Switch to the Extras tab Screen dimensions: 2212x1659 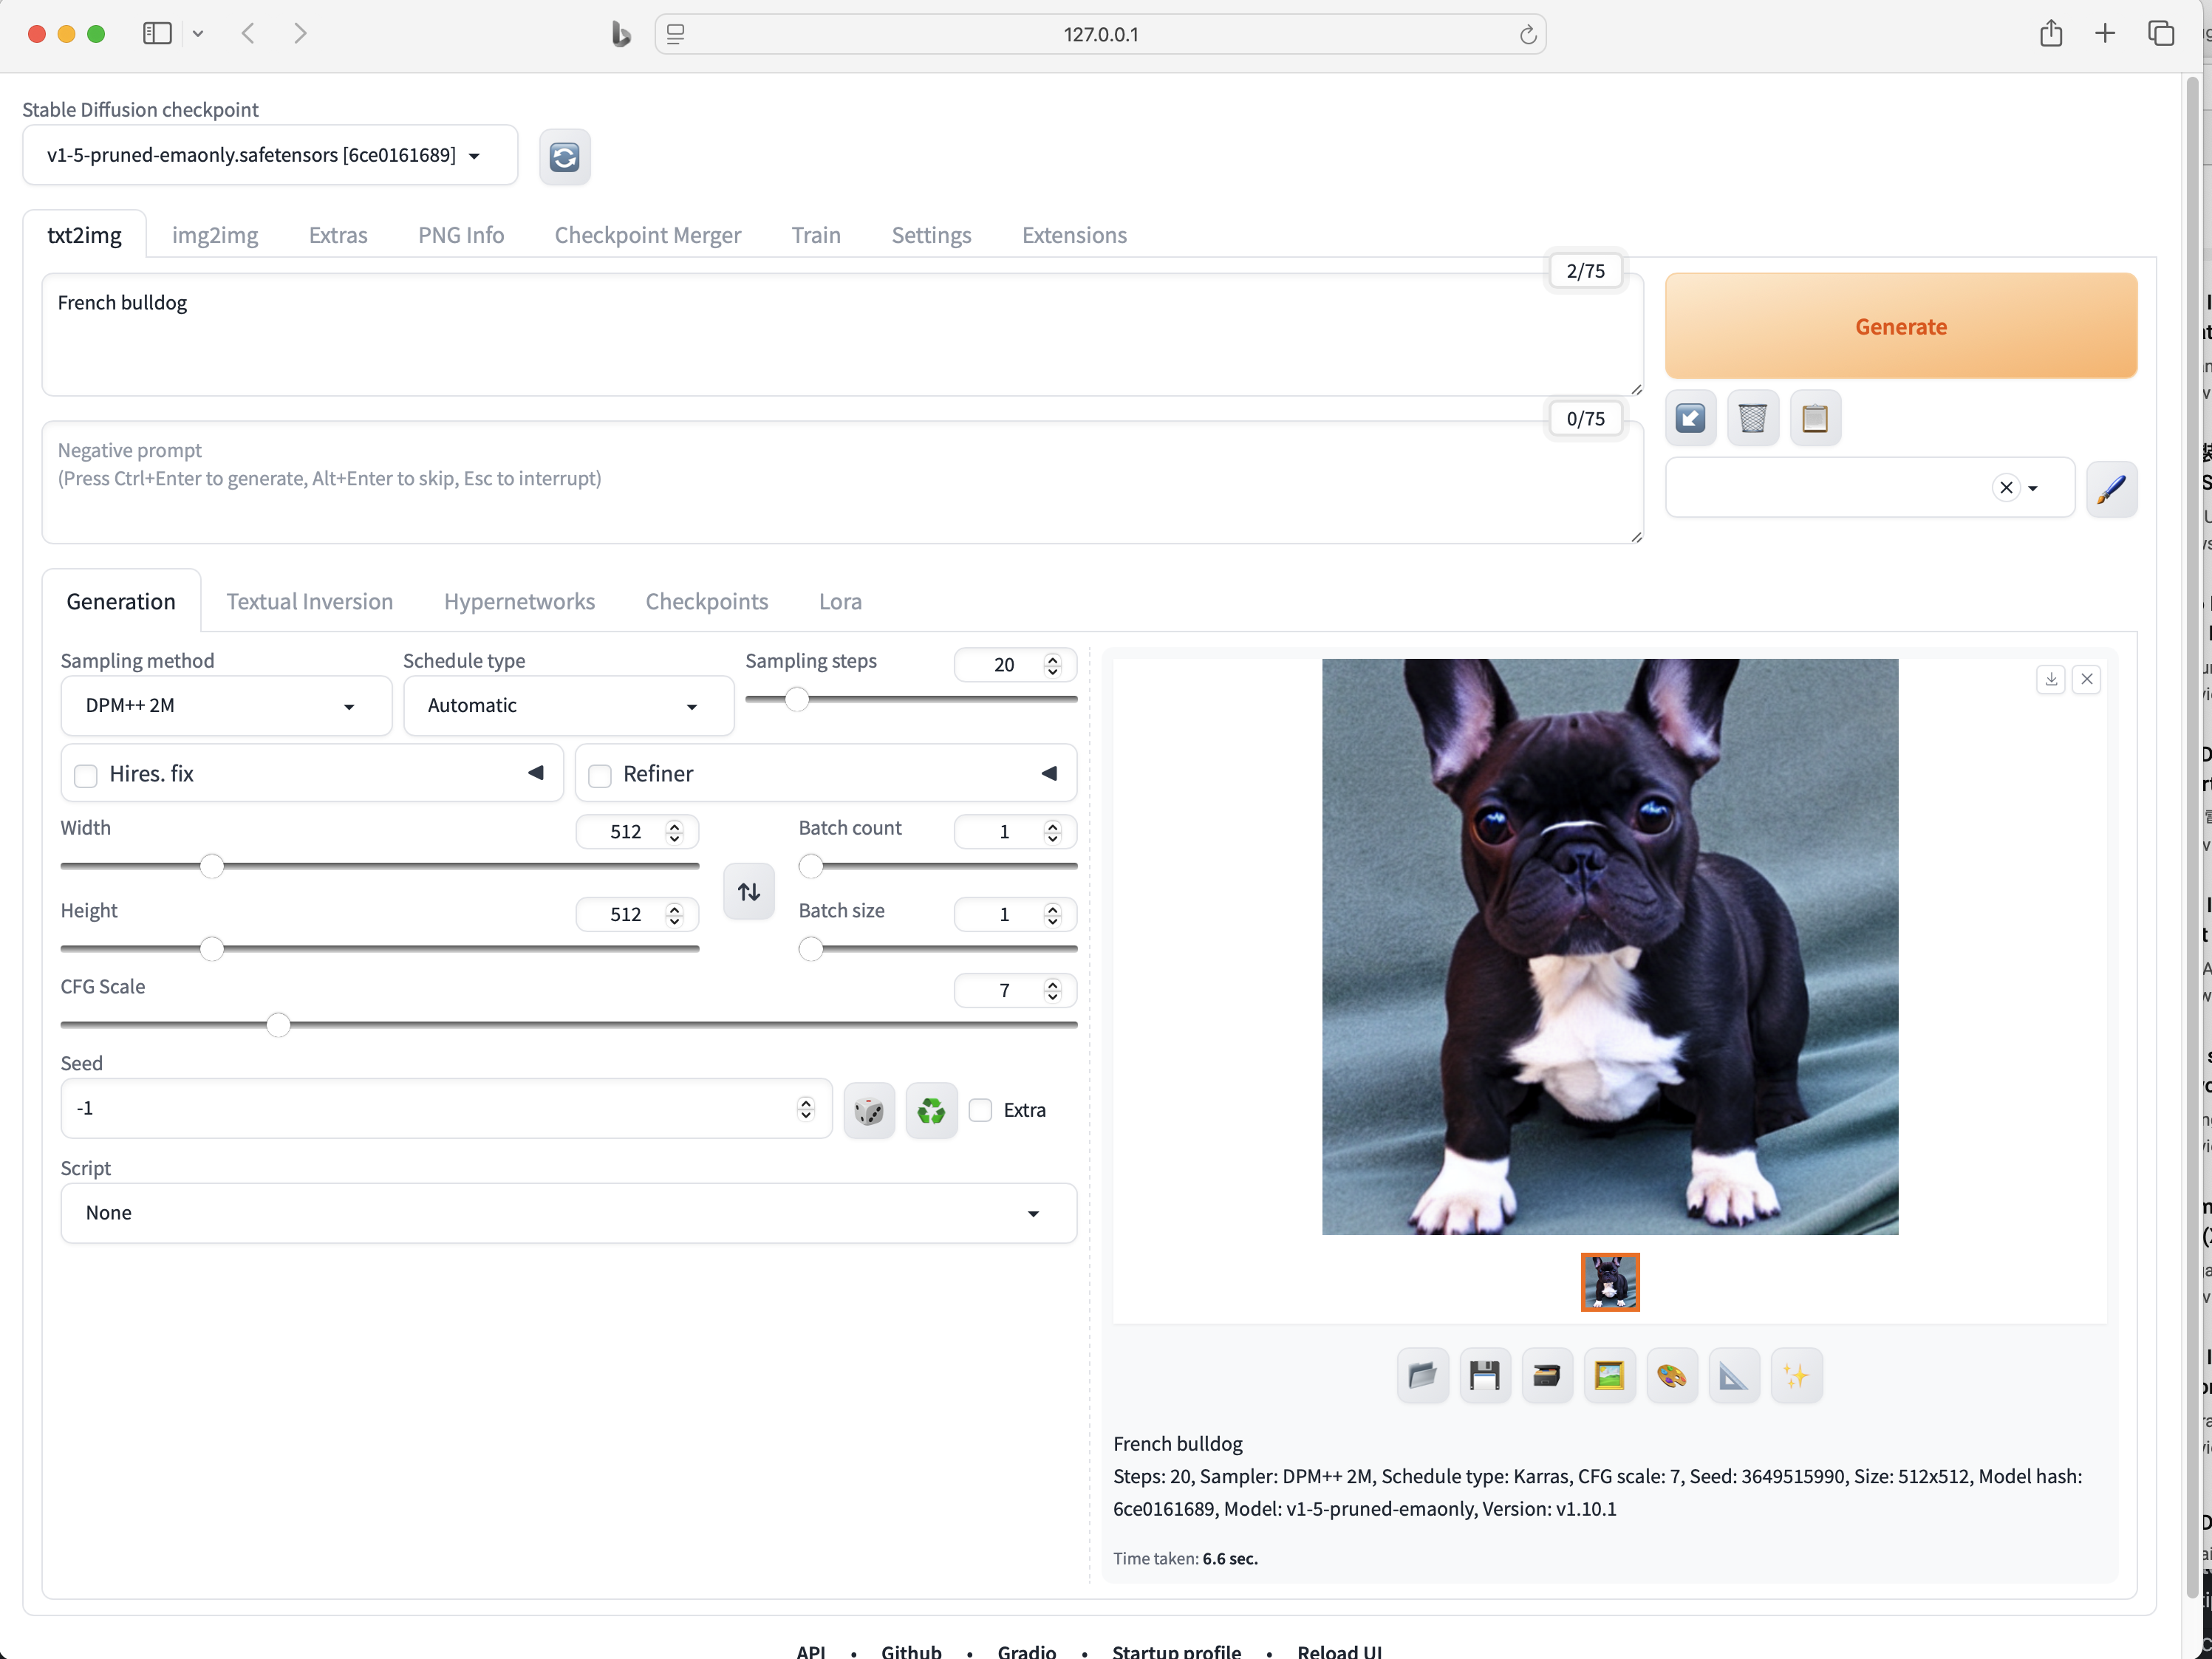[x=338, y=235]
